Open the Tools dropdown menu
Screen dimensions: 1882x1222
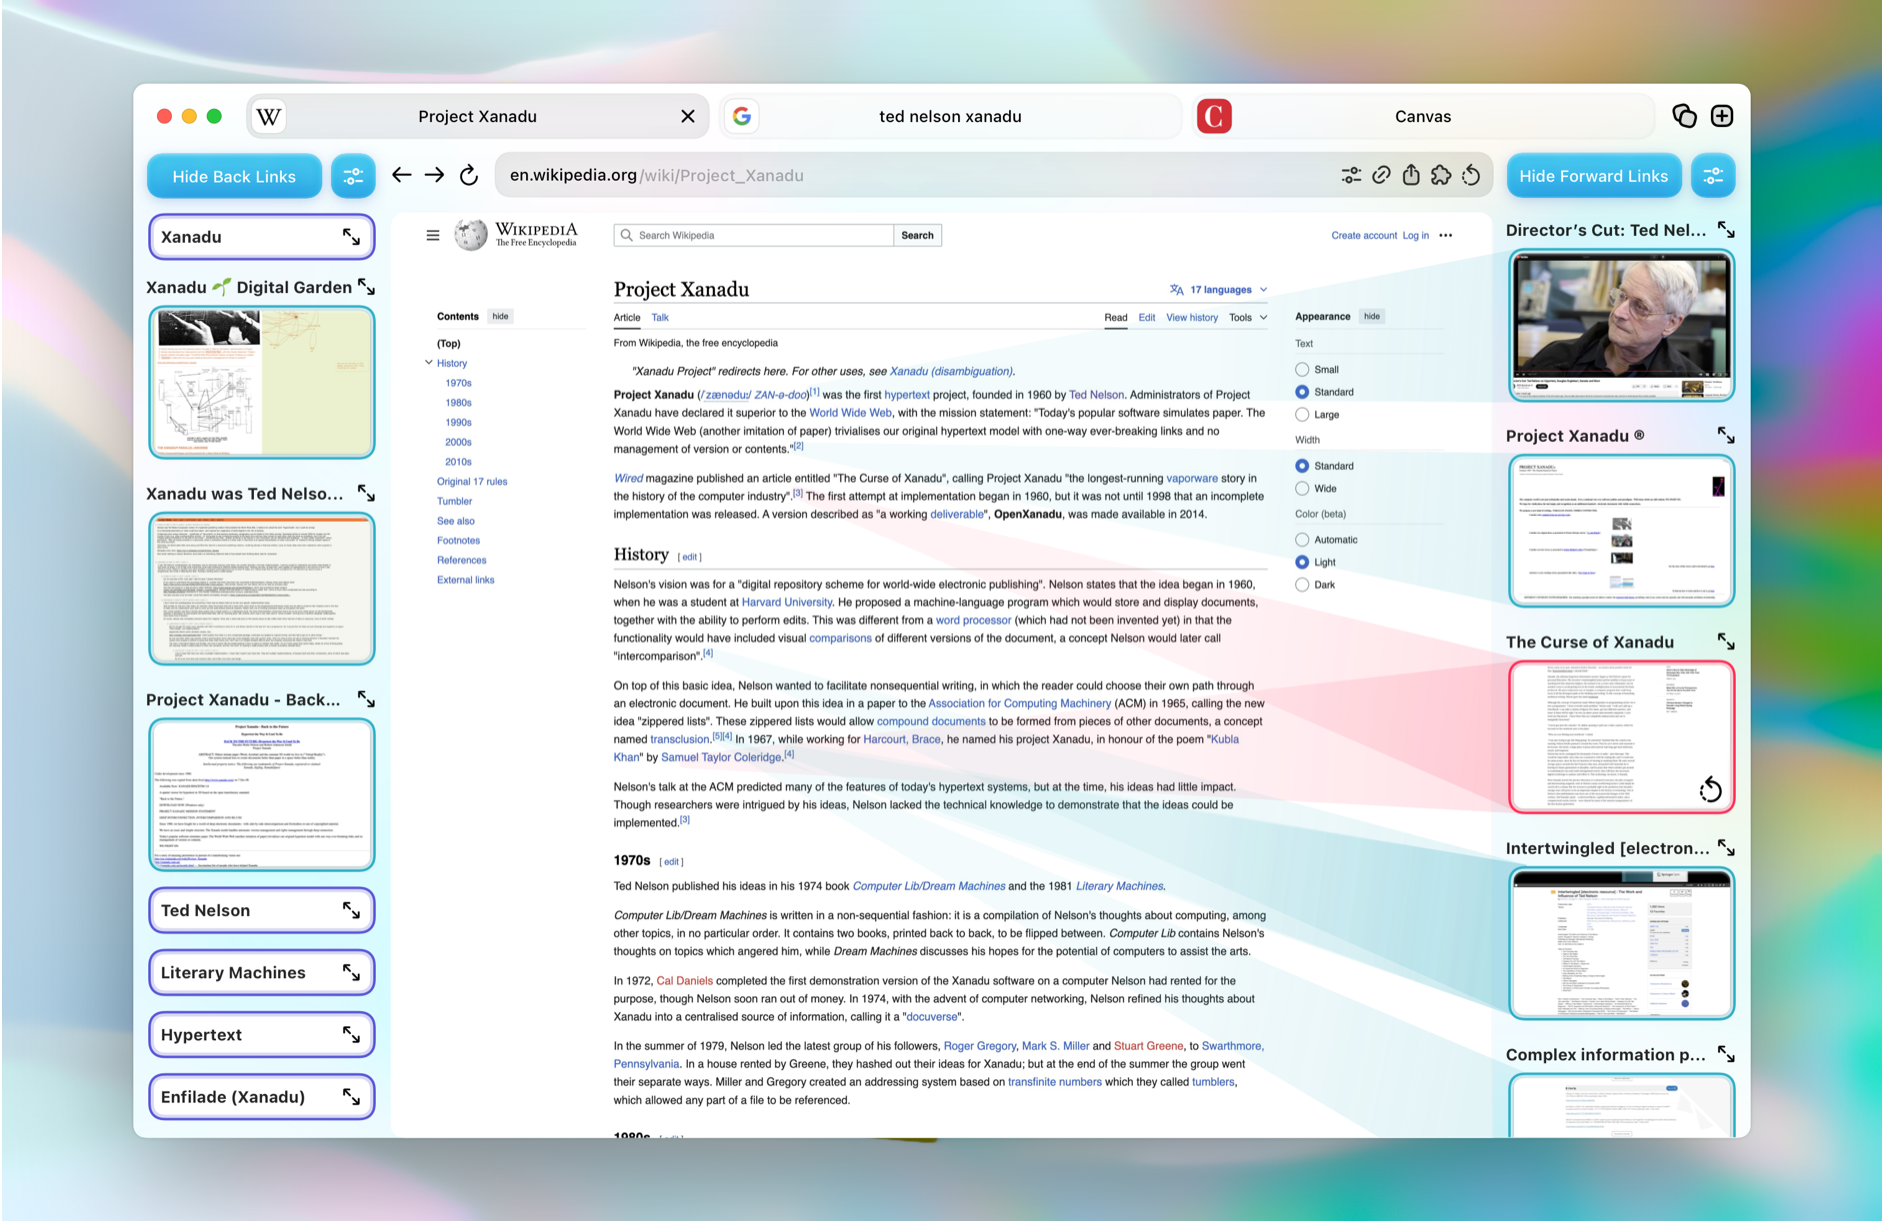[x=1247, y=318]
